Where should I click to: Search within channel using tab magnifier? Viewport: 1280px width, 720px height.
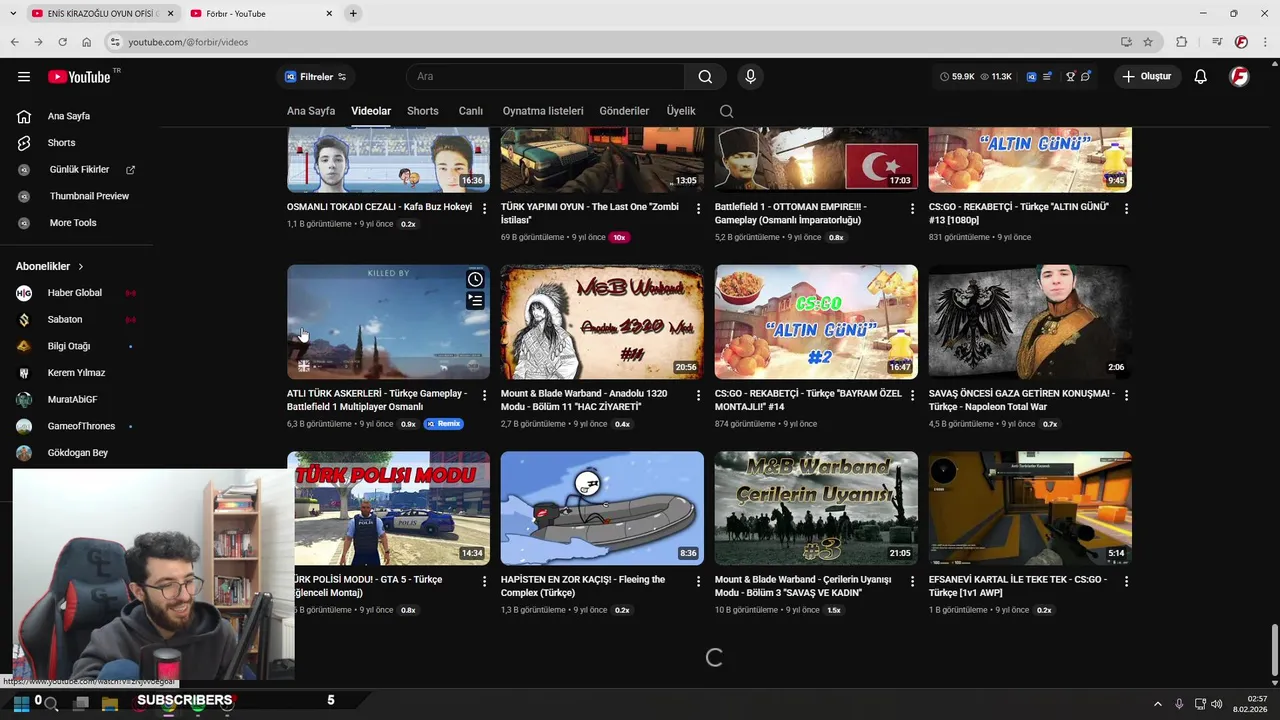[726, 111]
